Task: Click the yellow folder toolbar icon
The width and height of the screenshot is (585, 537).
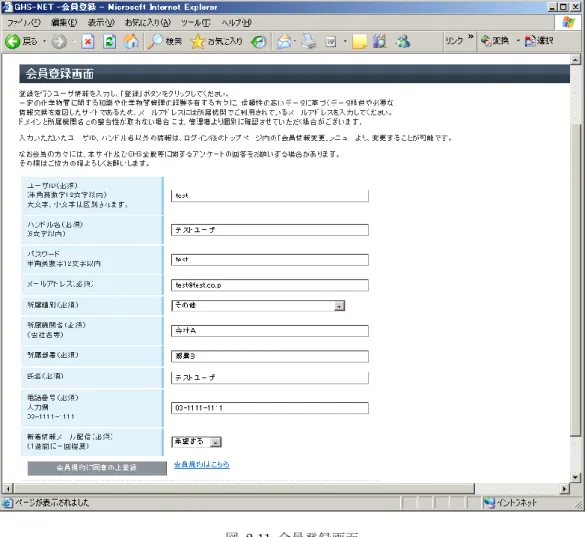Action: pyautogui.click(x=359, y=41)
